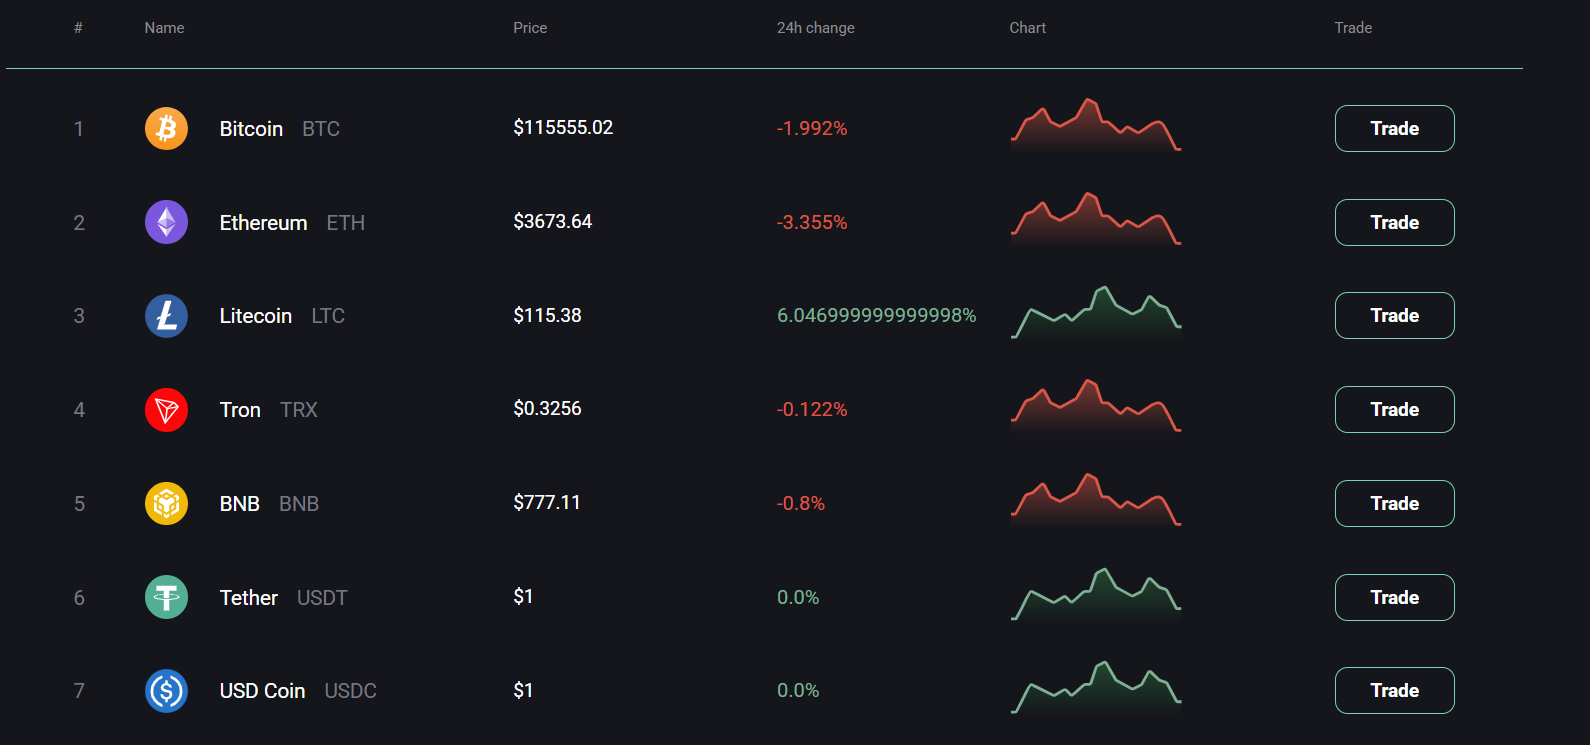Start trading BNB with Trade button
1590x745 pixels.
tap(1394, 503)
